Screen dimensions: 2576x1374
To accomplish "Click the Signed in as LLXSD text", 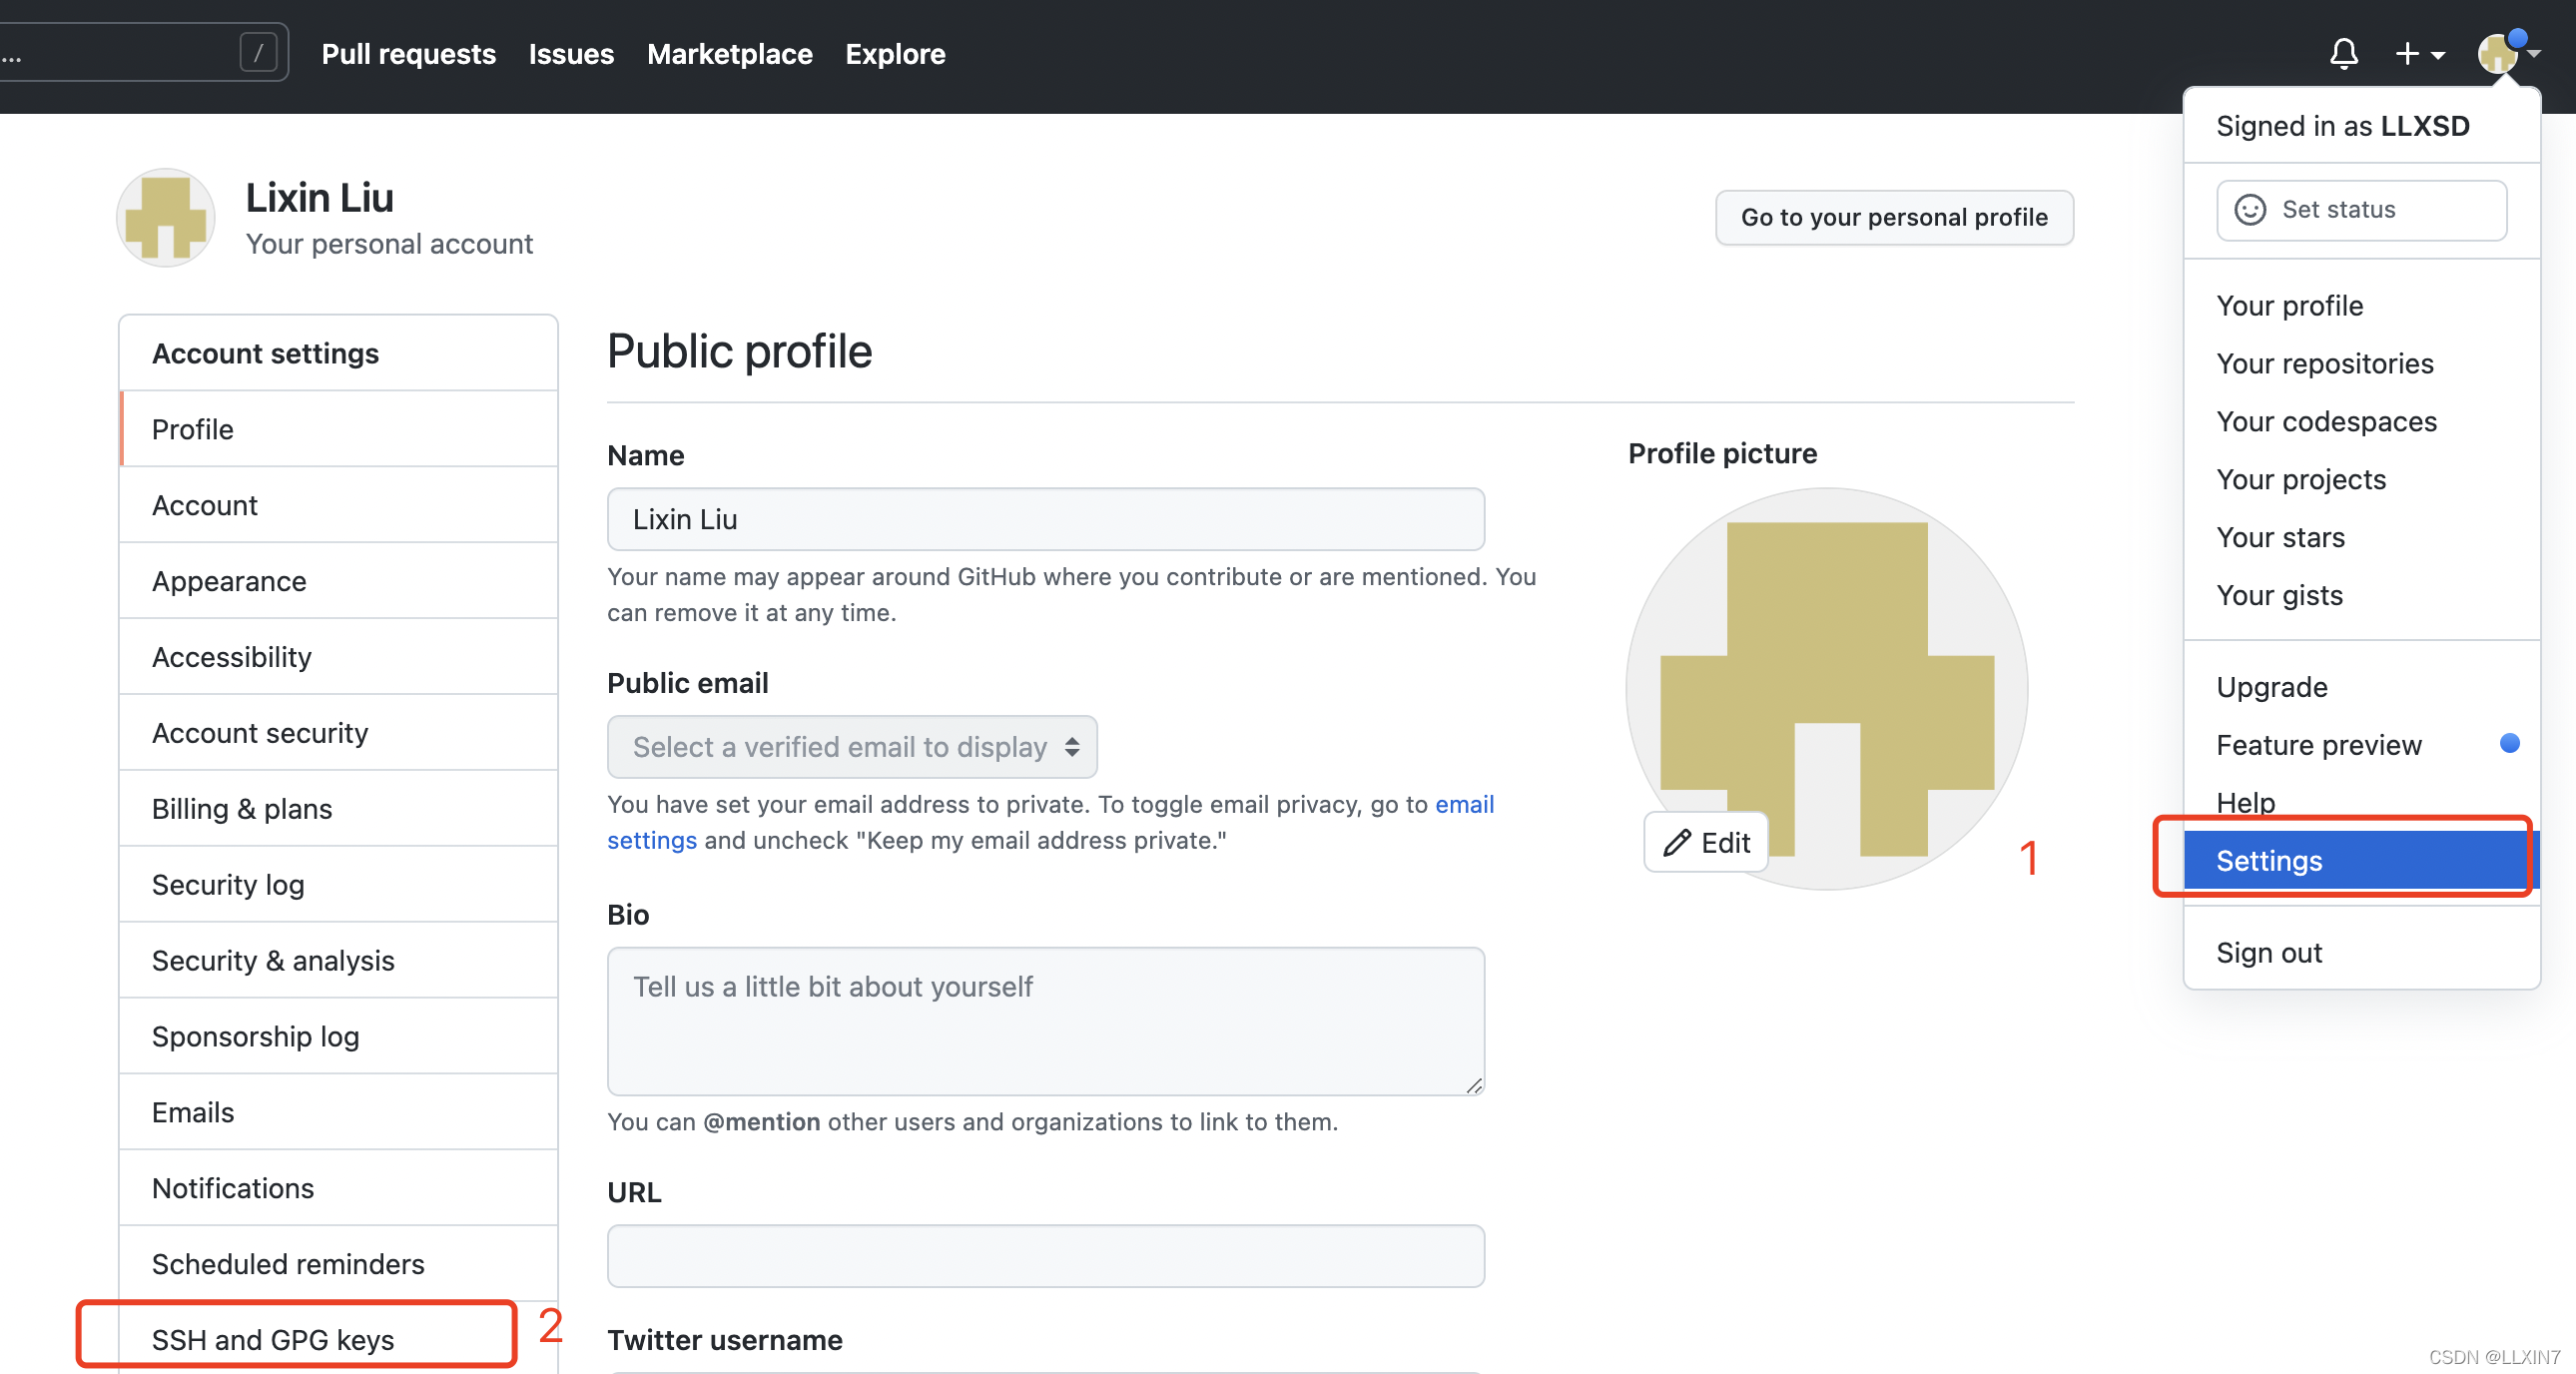I will coord(2342,126).
